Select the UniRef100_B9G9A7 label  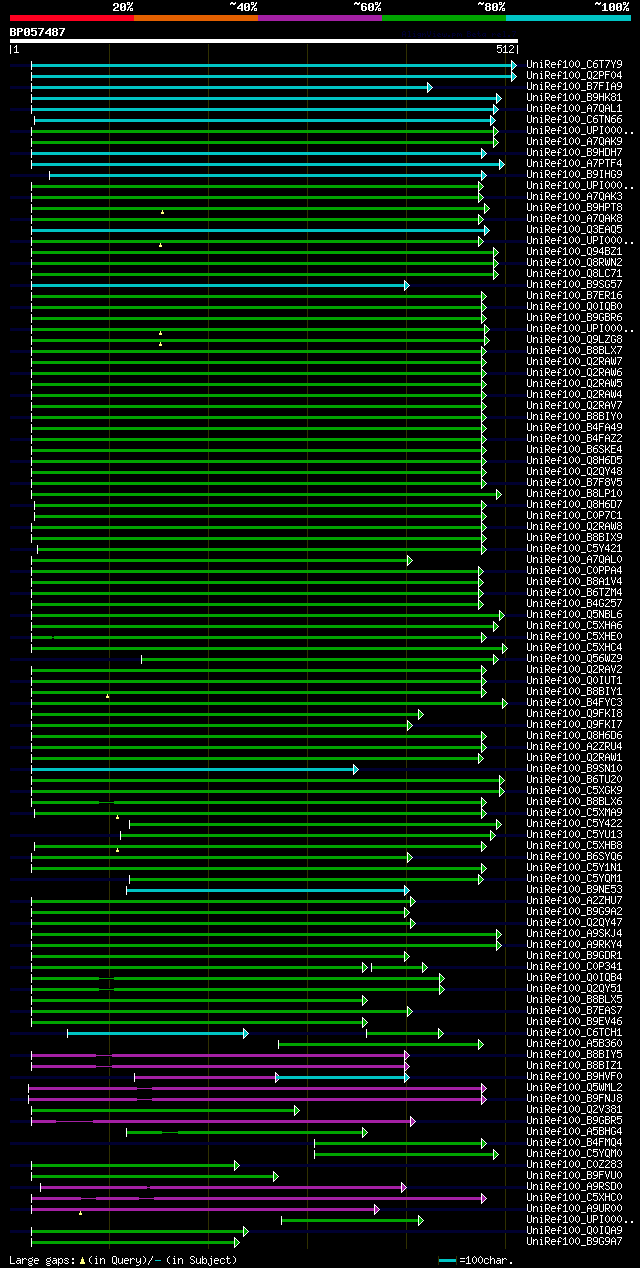pos(576,1241)
